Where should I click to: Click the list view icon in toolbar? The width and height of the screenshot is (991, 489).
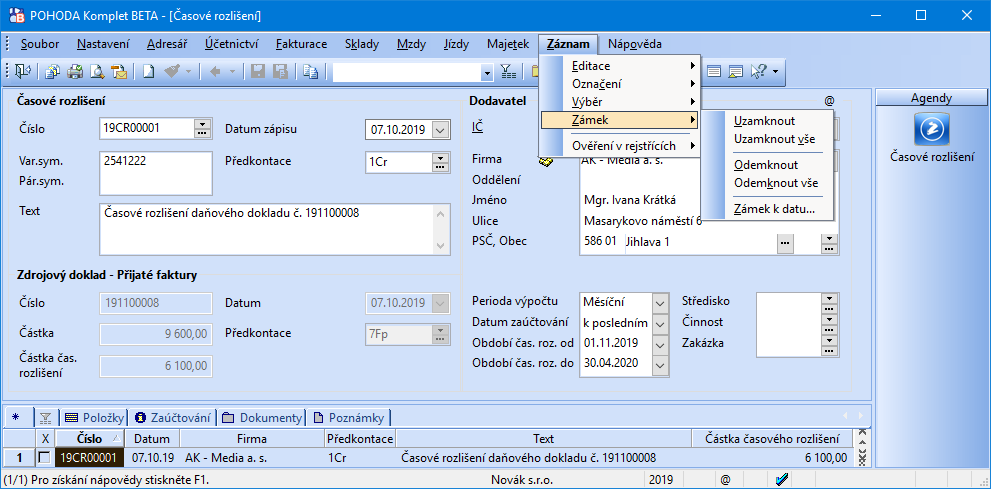[714, 71]
